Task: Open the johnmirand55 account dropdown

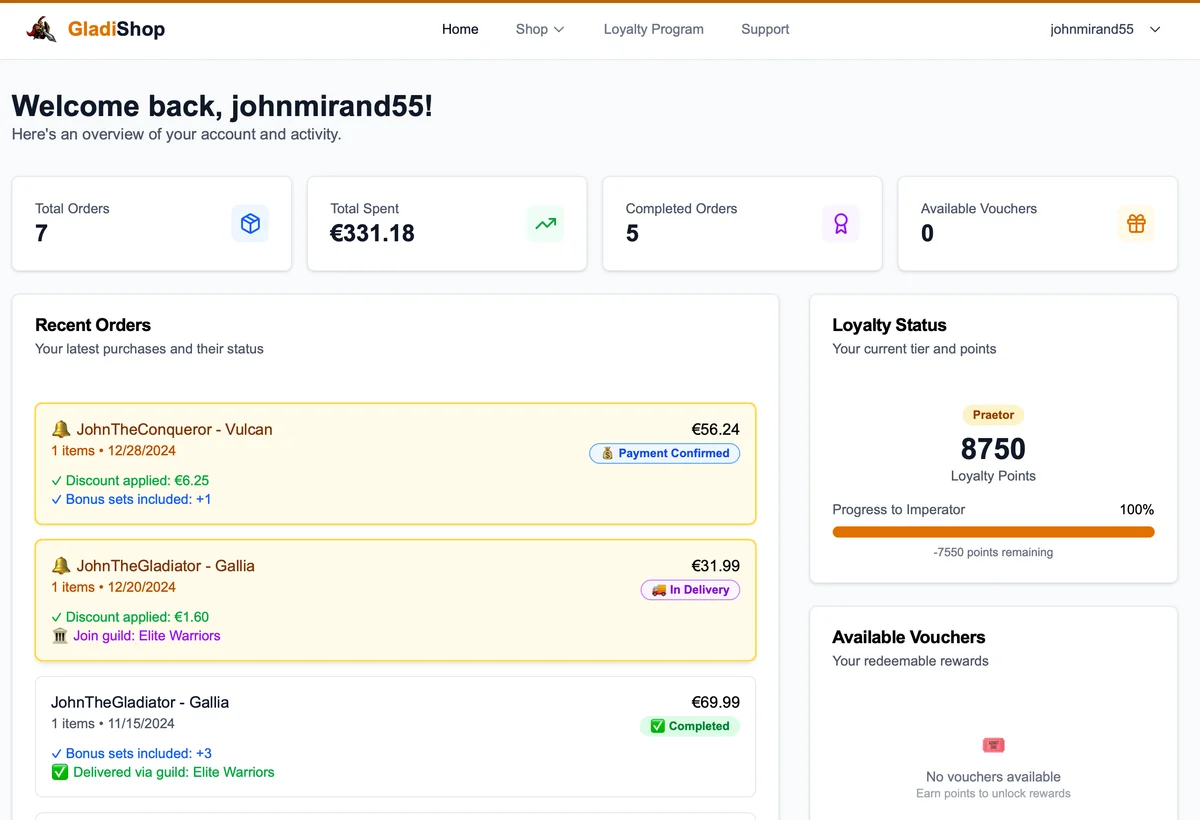Action: 1092,29
